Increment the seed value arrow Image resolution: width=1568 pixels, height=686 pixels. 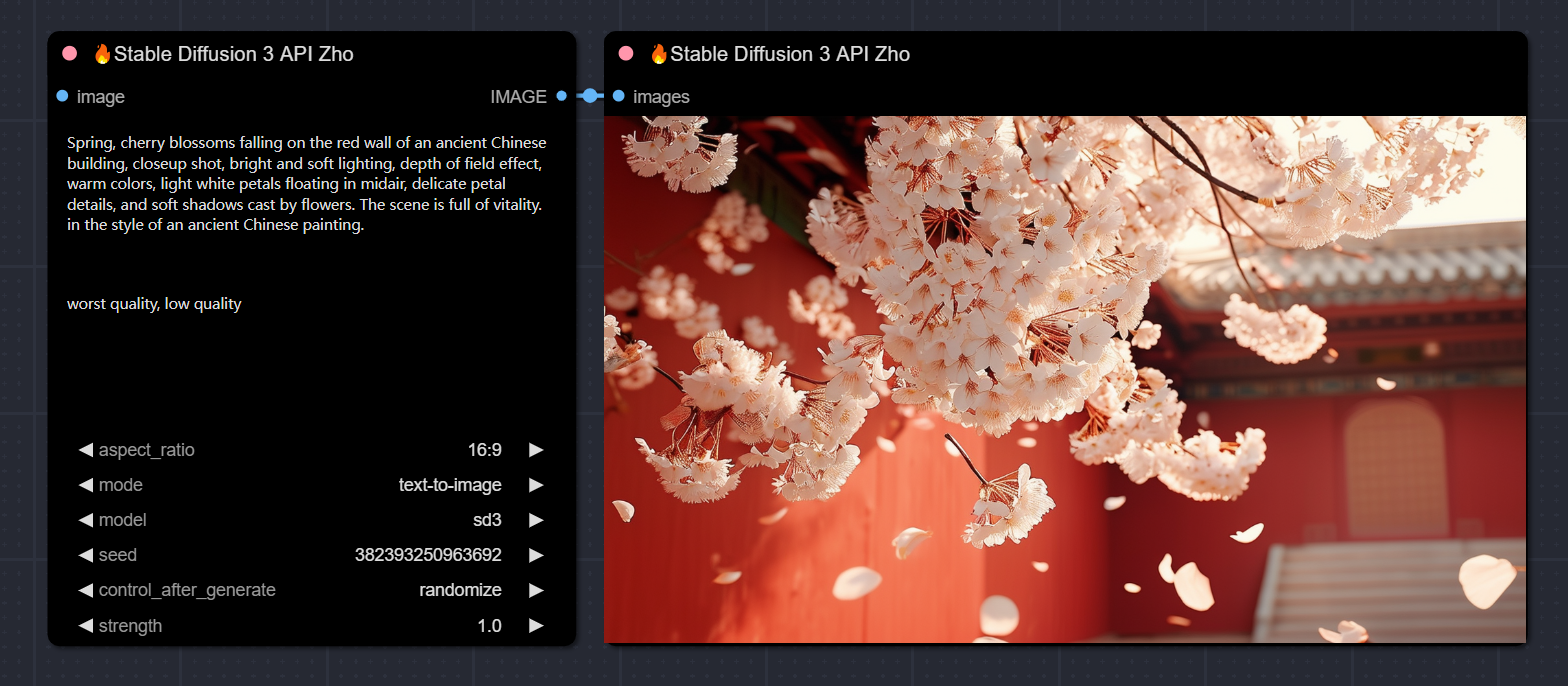[536, 555]
